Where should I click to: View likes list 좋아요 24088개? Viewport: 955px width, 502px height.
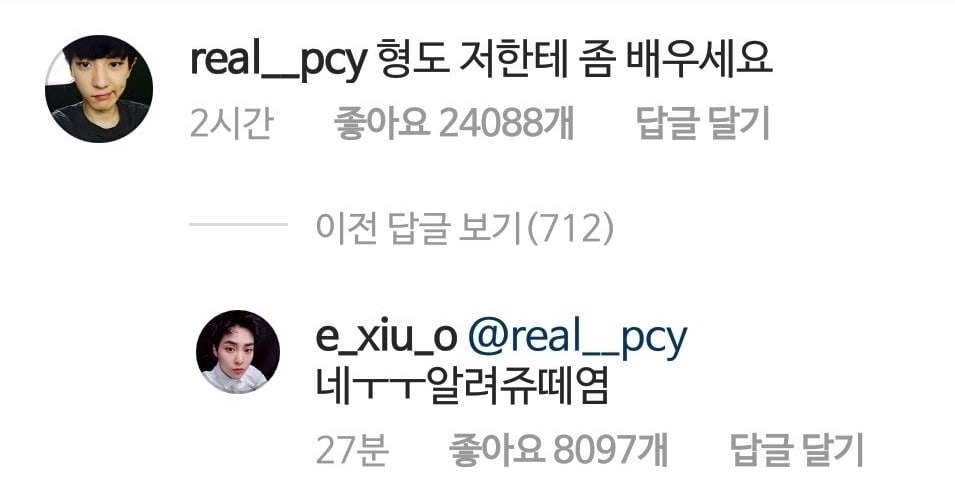click(x=454, y=123)
